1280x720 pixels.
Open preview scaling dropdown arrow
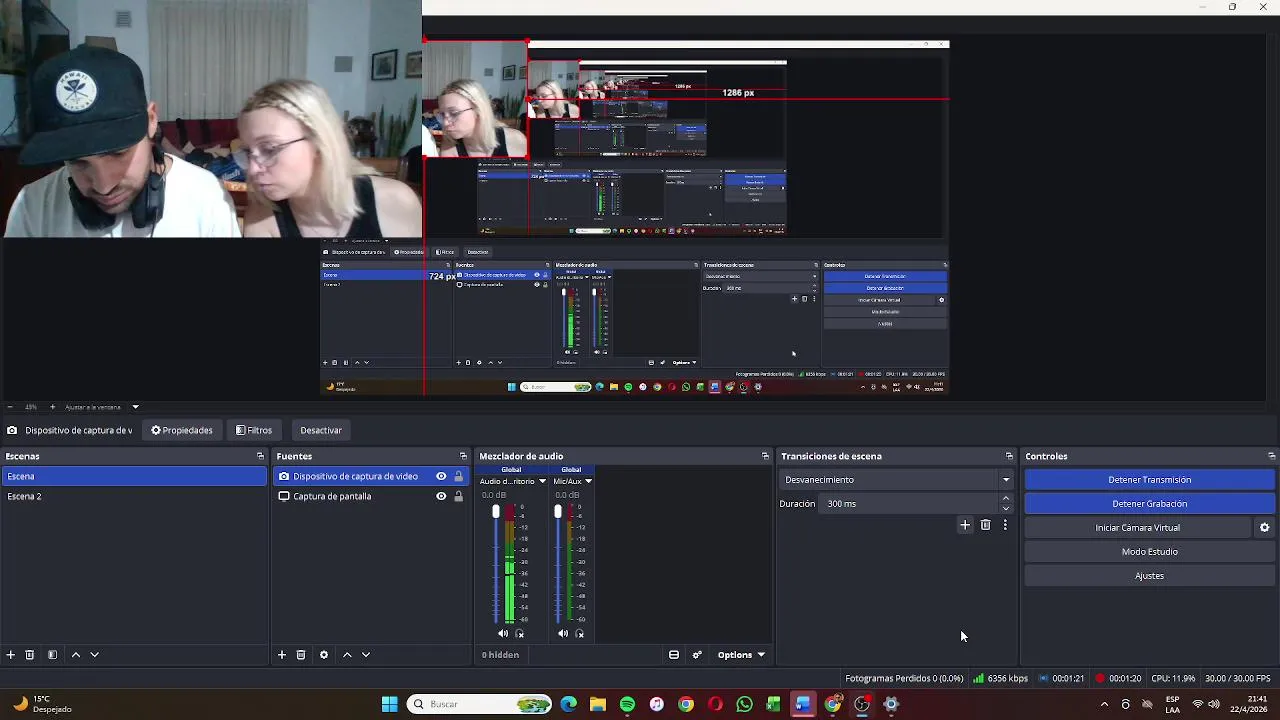coord(135,407)
